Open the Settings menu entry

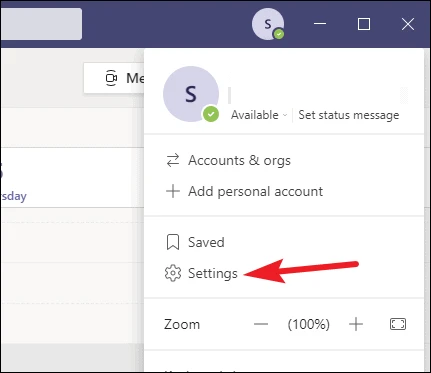click(201, 273)
